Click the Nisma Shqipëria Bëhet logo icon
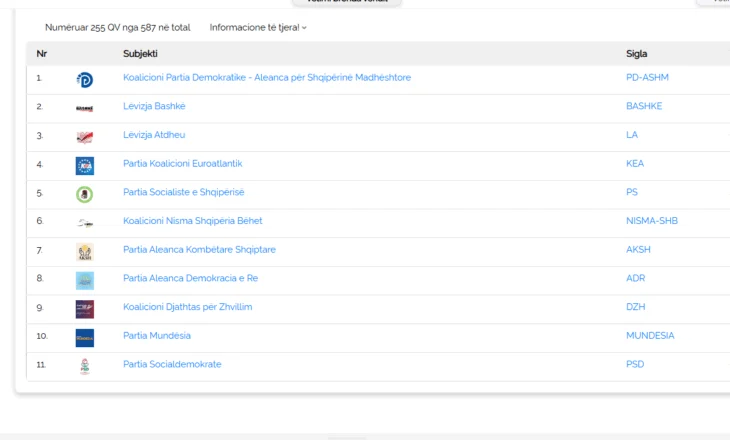The image size is (730, 440). [x=85, y=223]
